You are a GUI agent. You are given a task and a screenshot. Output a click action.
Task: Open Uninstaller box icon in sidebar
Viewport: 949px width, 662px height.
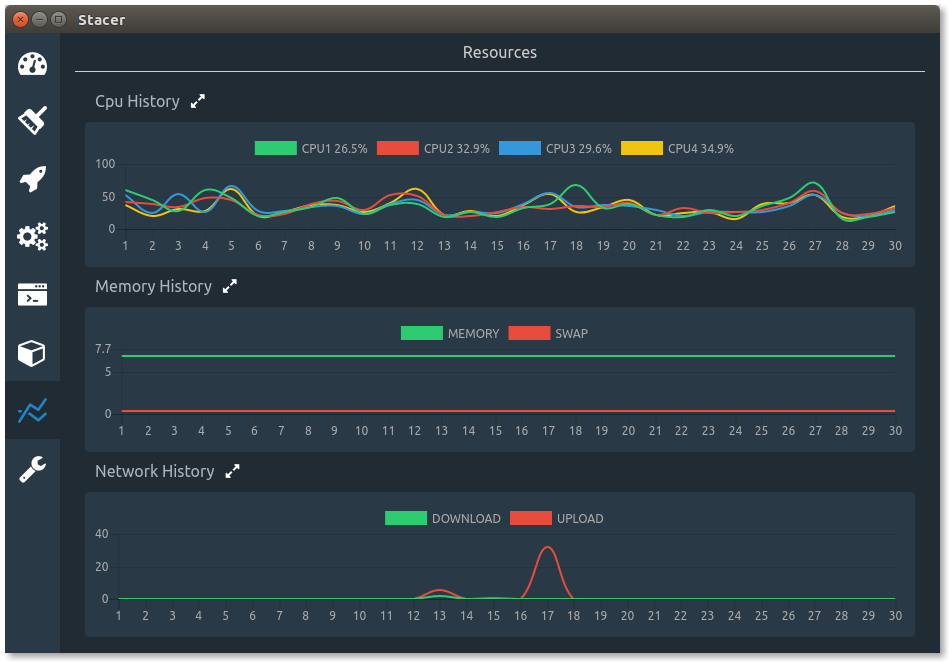click(31, 353)
